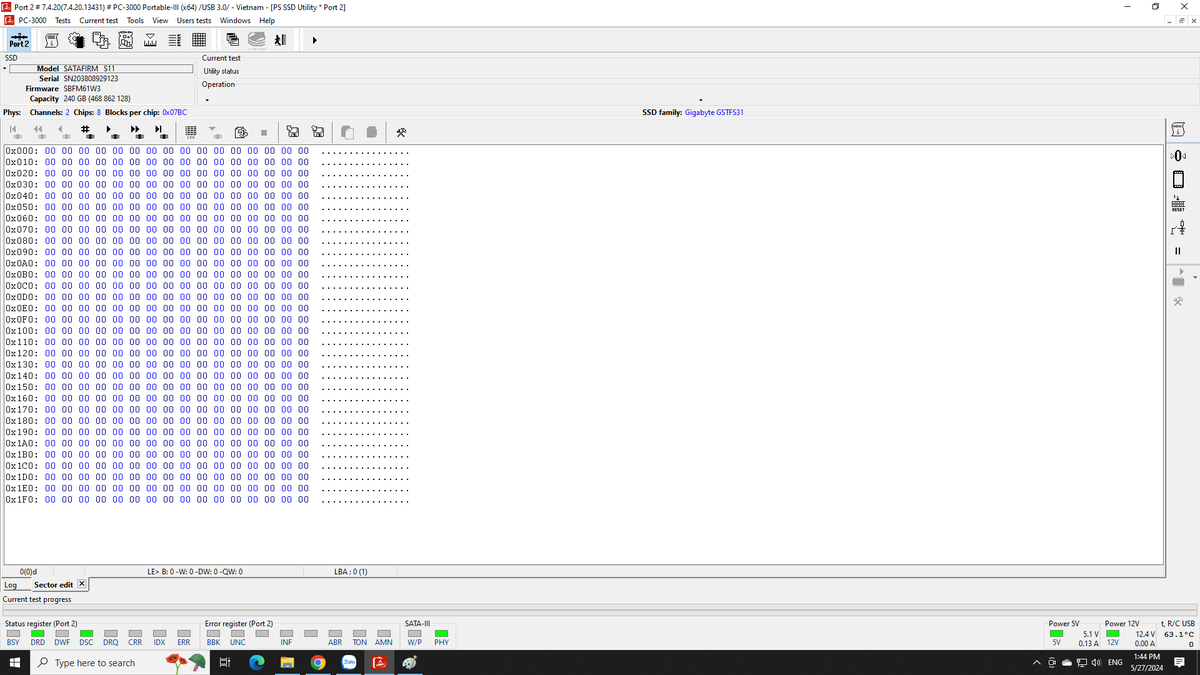Click first save-sector floppy icon
Image resolution: width=1200 pixels, height=675 pixels.
click(293, 132)
